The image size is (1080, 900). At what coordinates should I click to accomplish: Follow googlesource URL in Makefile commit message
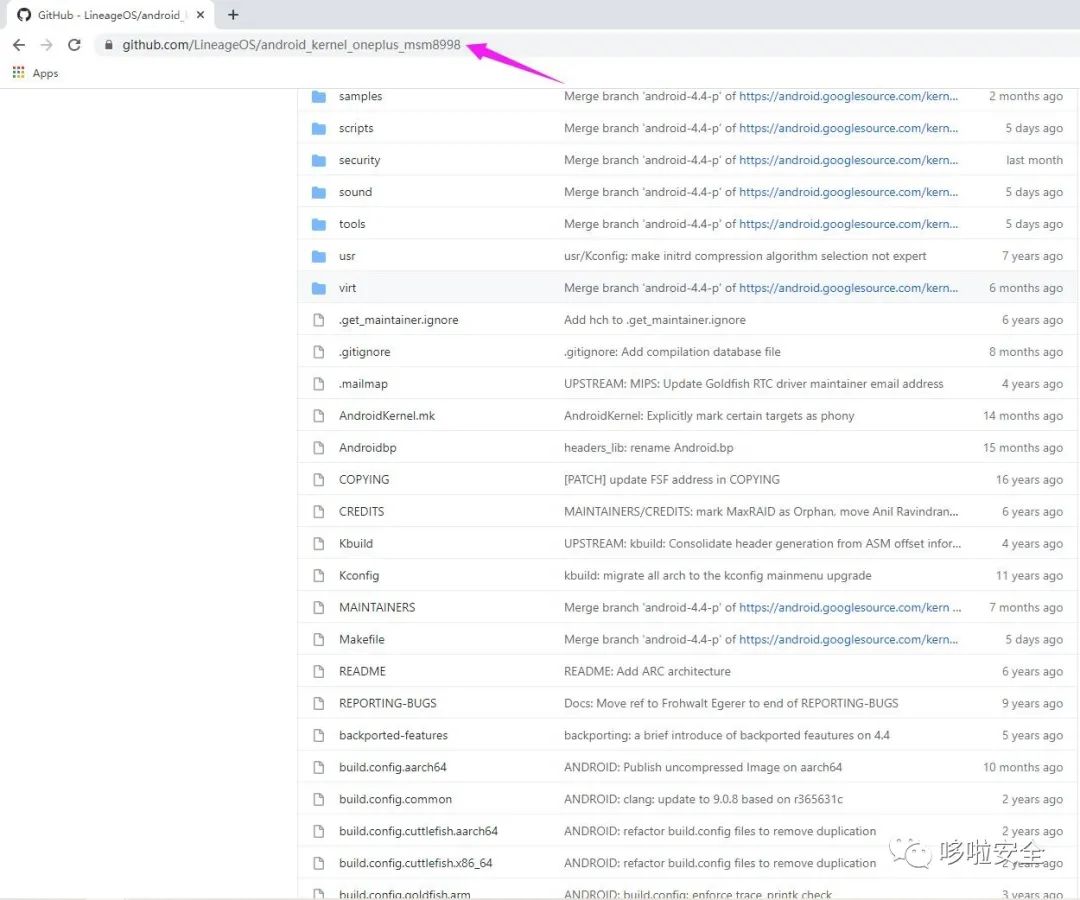pos(849,640)
